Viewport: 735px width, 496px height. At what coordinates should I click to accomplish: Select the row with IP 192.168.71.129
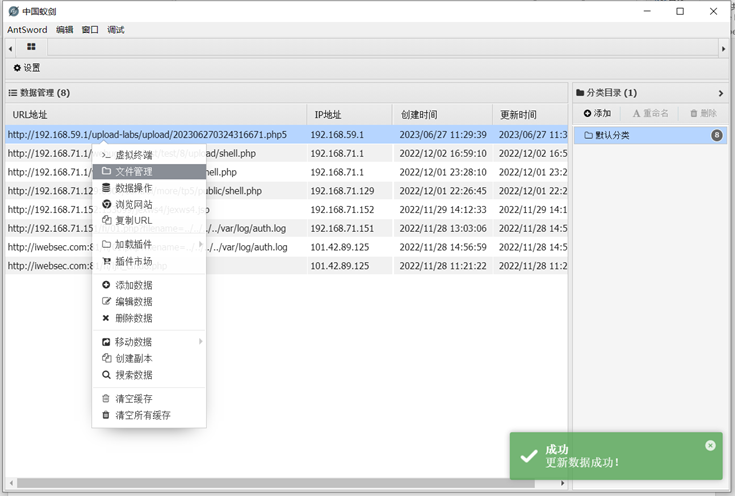286,191
